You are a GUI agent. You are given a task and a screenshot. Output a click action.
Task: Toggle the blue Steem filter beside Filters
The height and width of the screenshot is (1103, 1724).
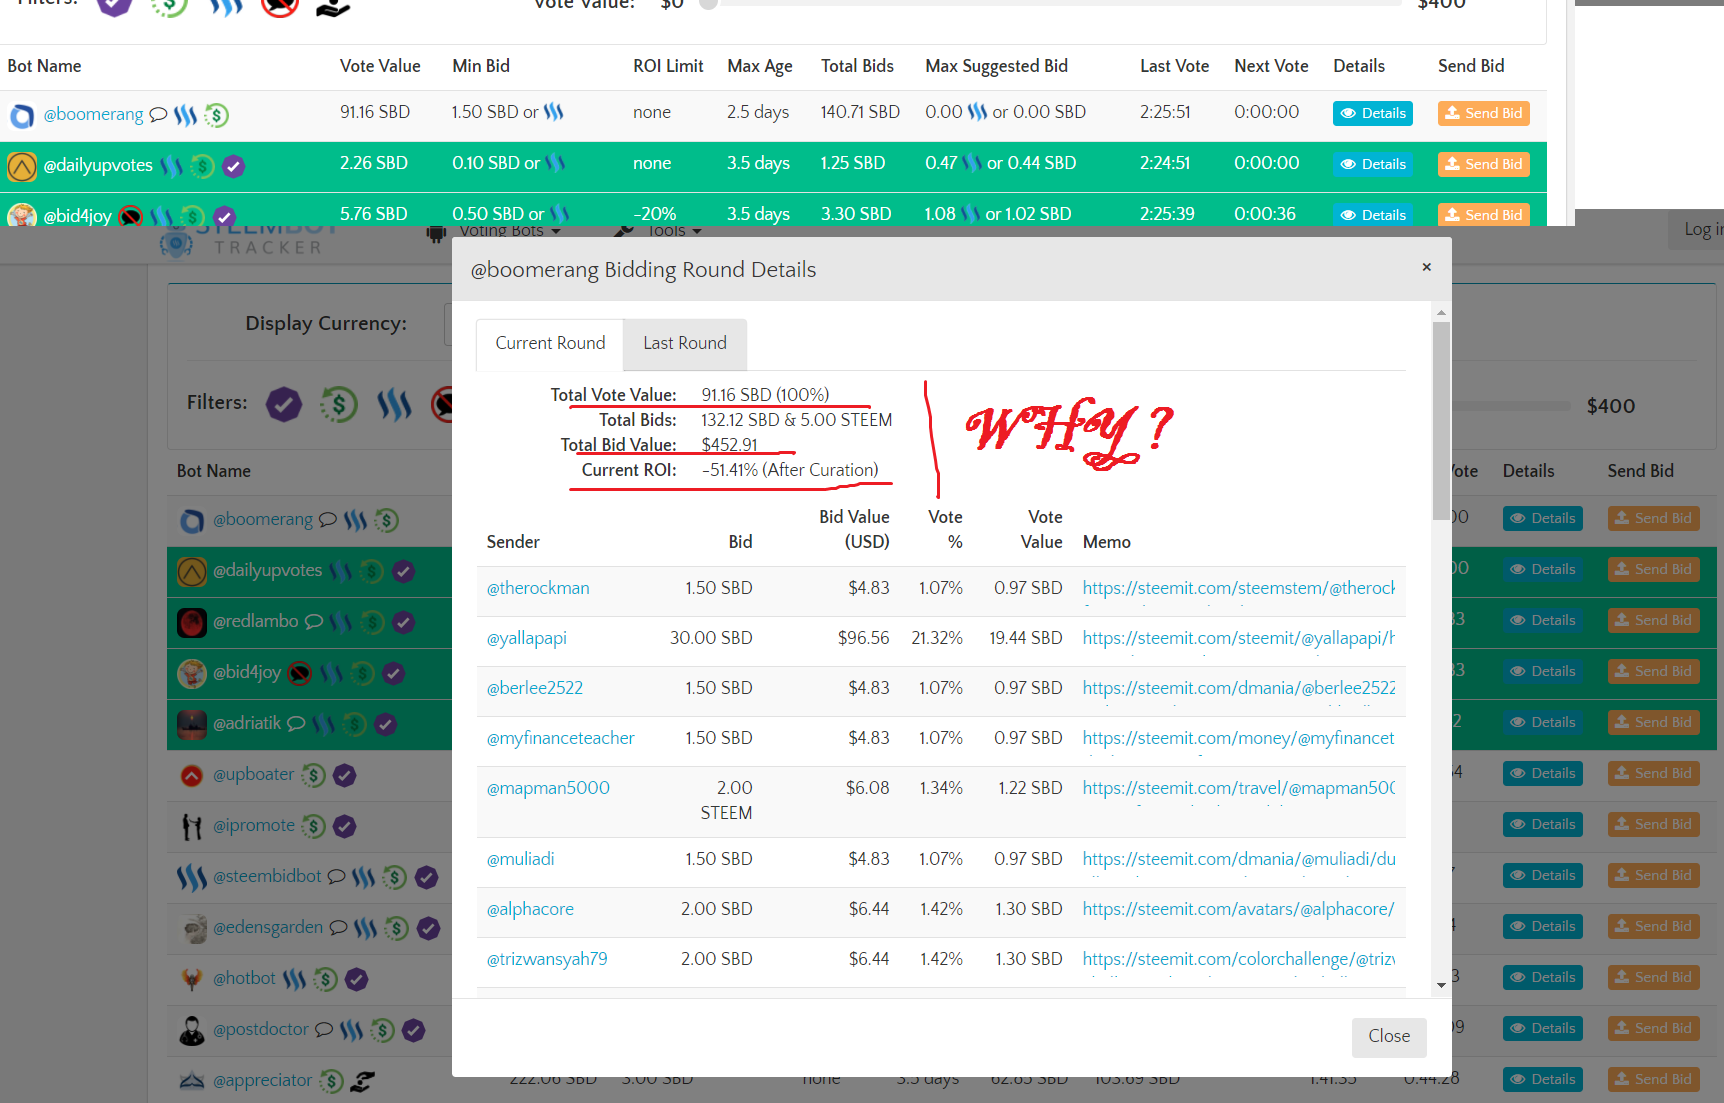tap(394, 404)
